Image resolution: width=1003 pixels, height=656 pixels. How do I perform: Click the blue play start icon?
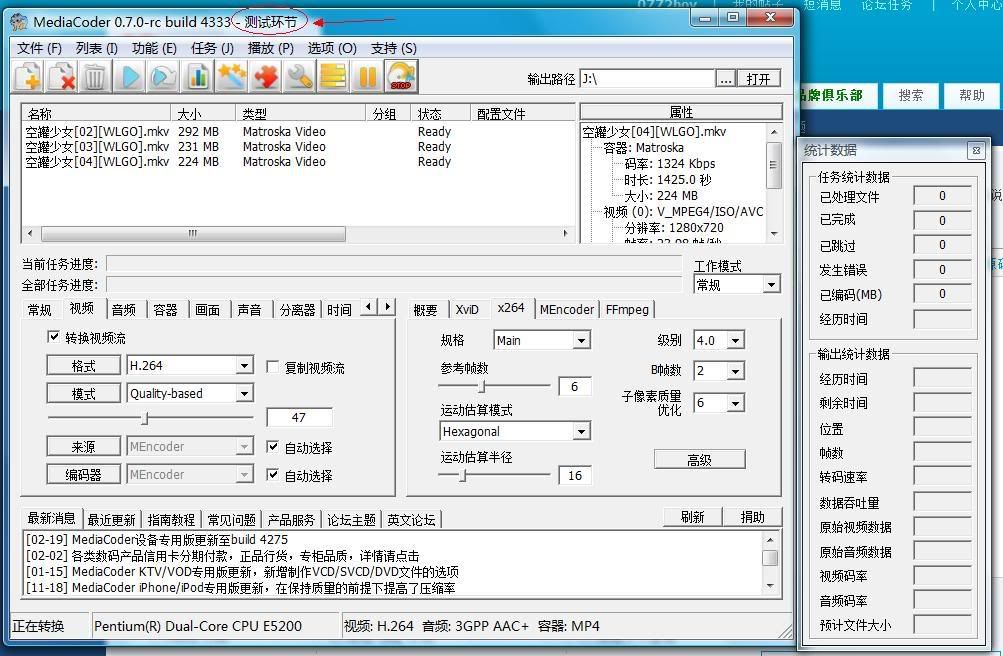pyautogui.click(x=130, y=76)
